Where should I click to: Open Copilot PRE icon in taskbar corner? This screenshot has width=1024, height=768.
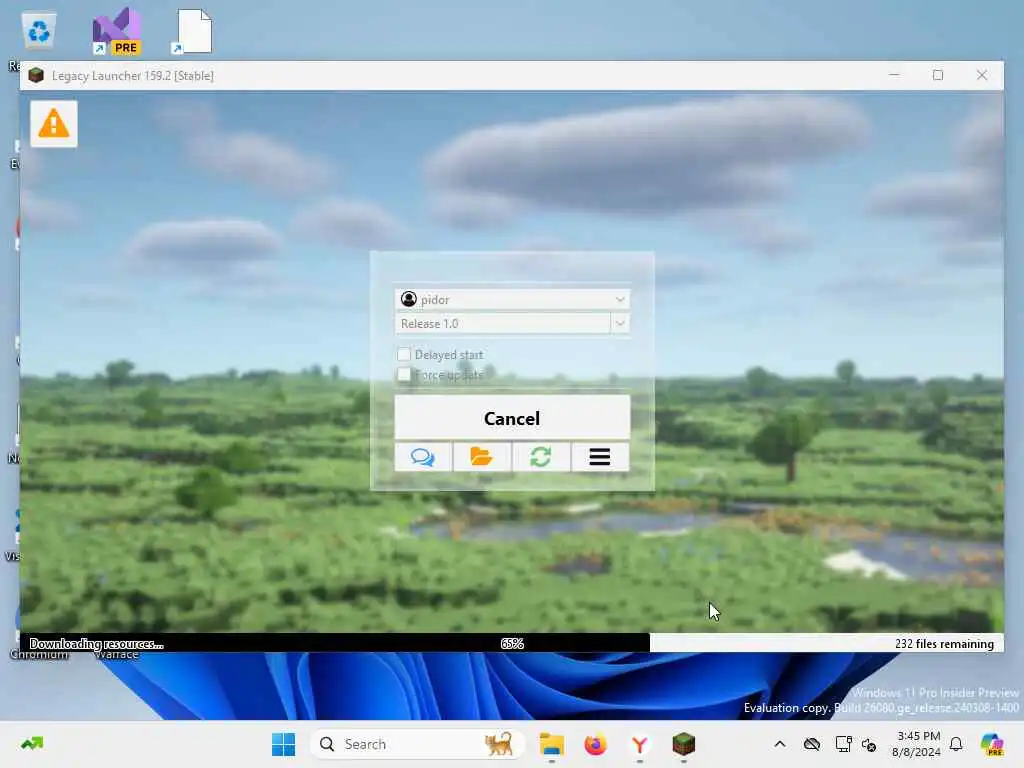pyautogui.click(x=992, y=744)
